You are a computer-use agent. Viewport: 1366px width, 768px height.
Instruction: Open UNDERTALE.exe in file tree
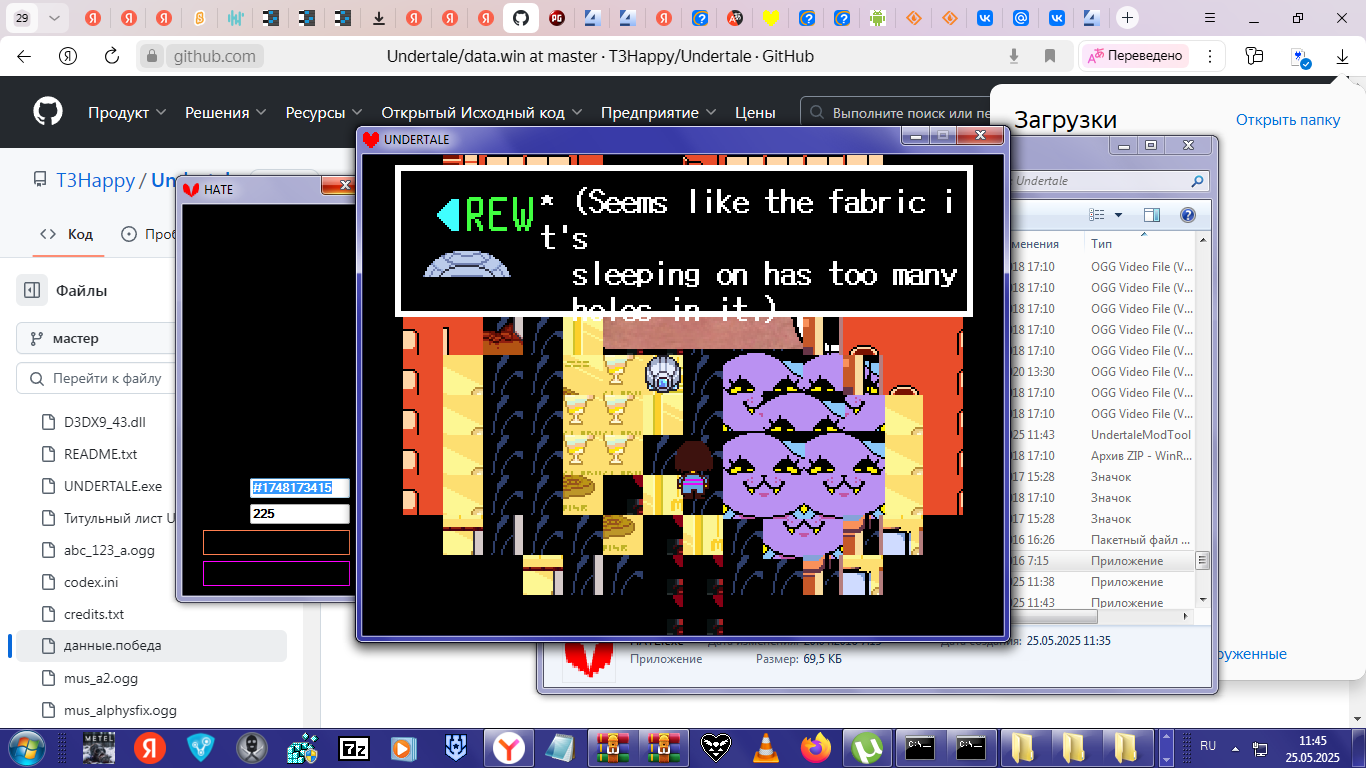pos(112,486)
